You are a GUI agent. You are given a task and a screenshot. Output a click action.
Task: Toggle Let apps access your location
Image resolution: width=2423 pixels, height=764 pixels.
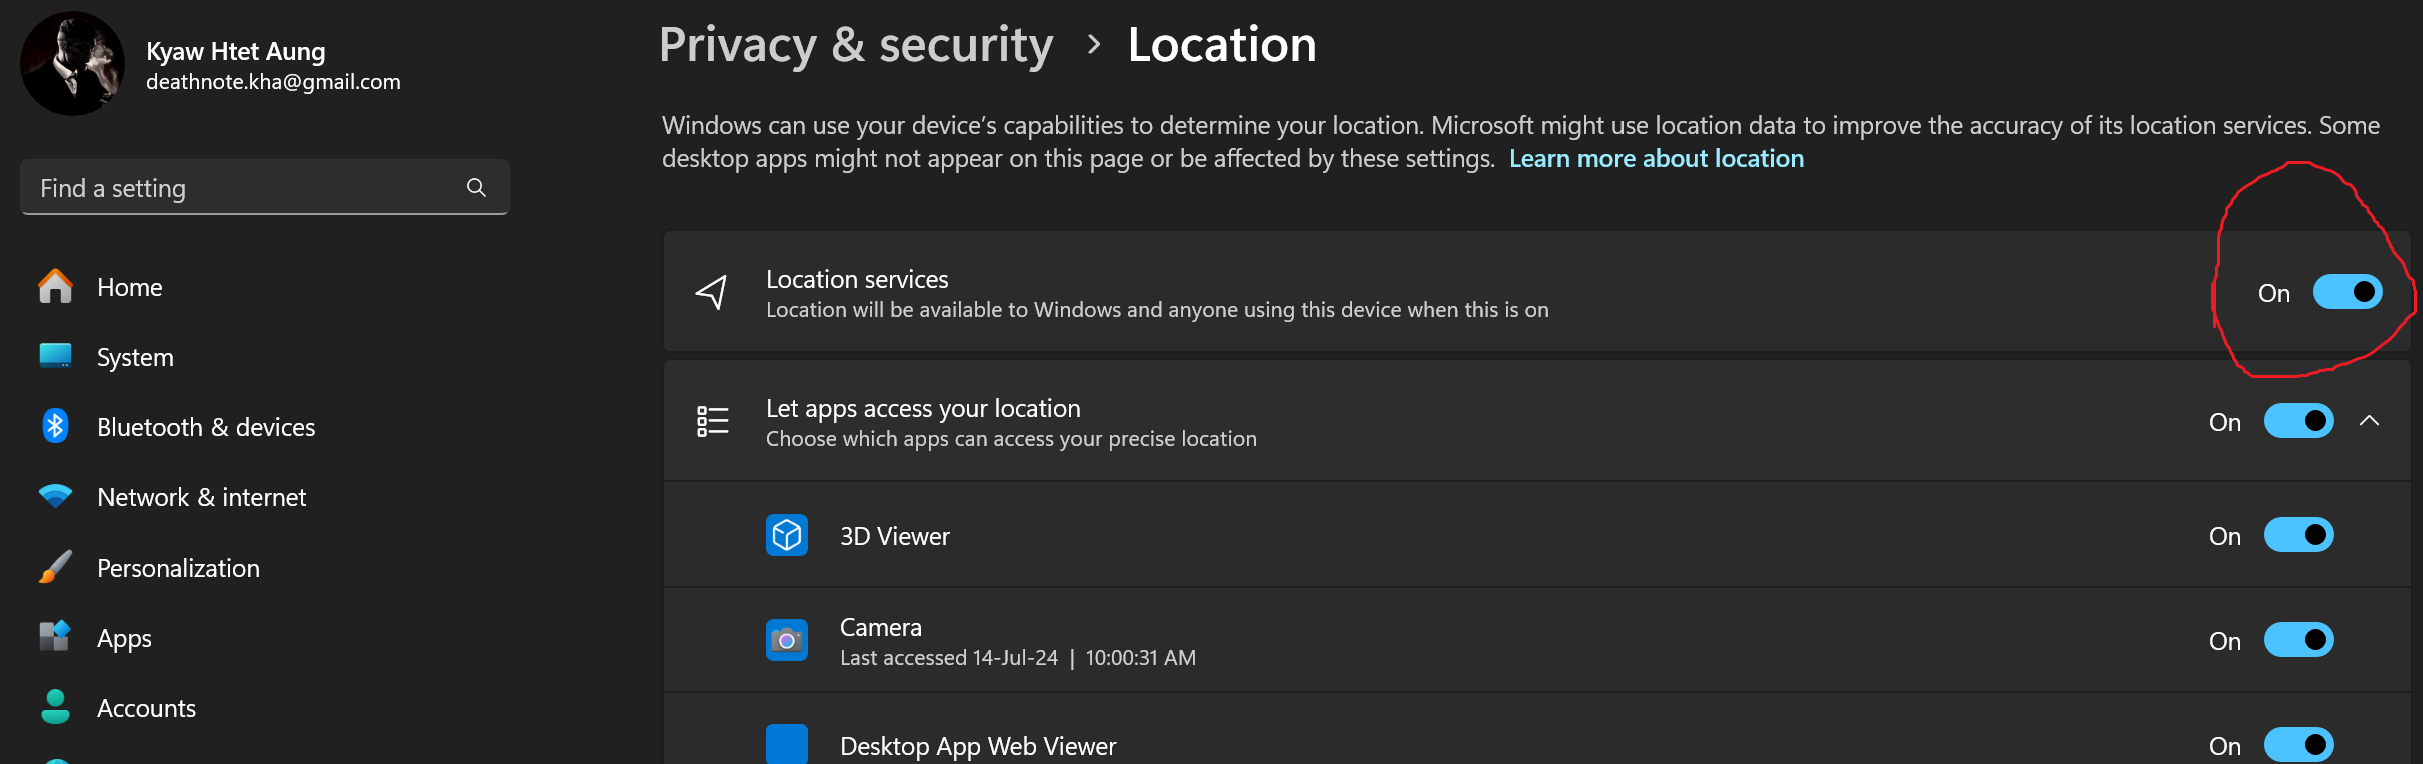2298,421
